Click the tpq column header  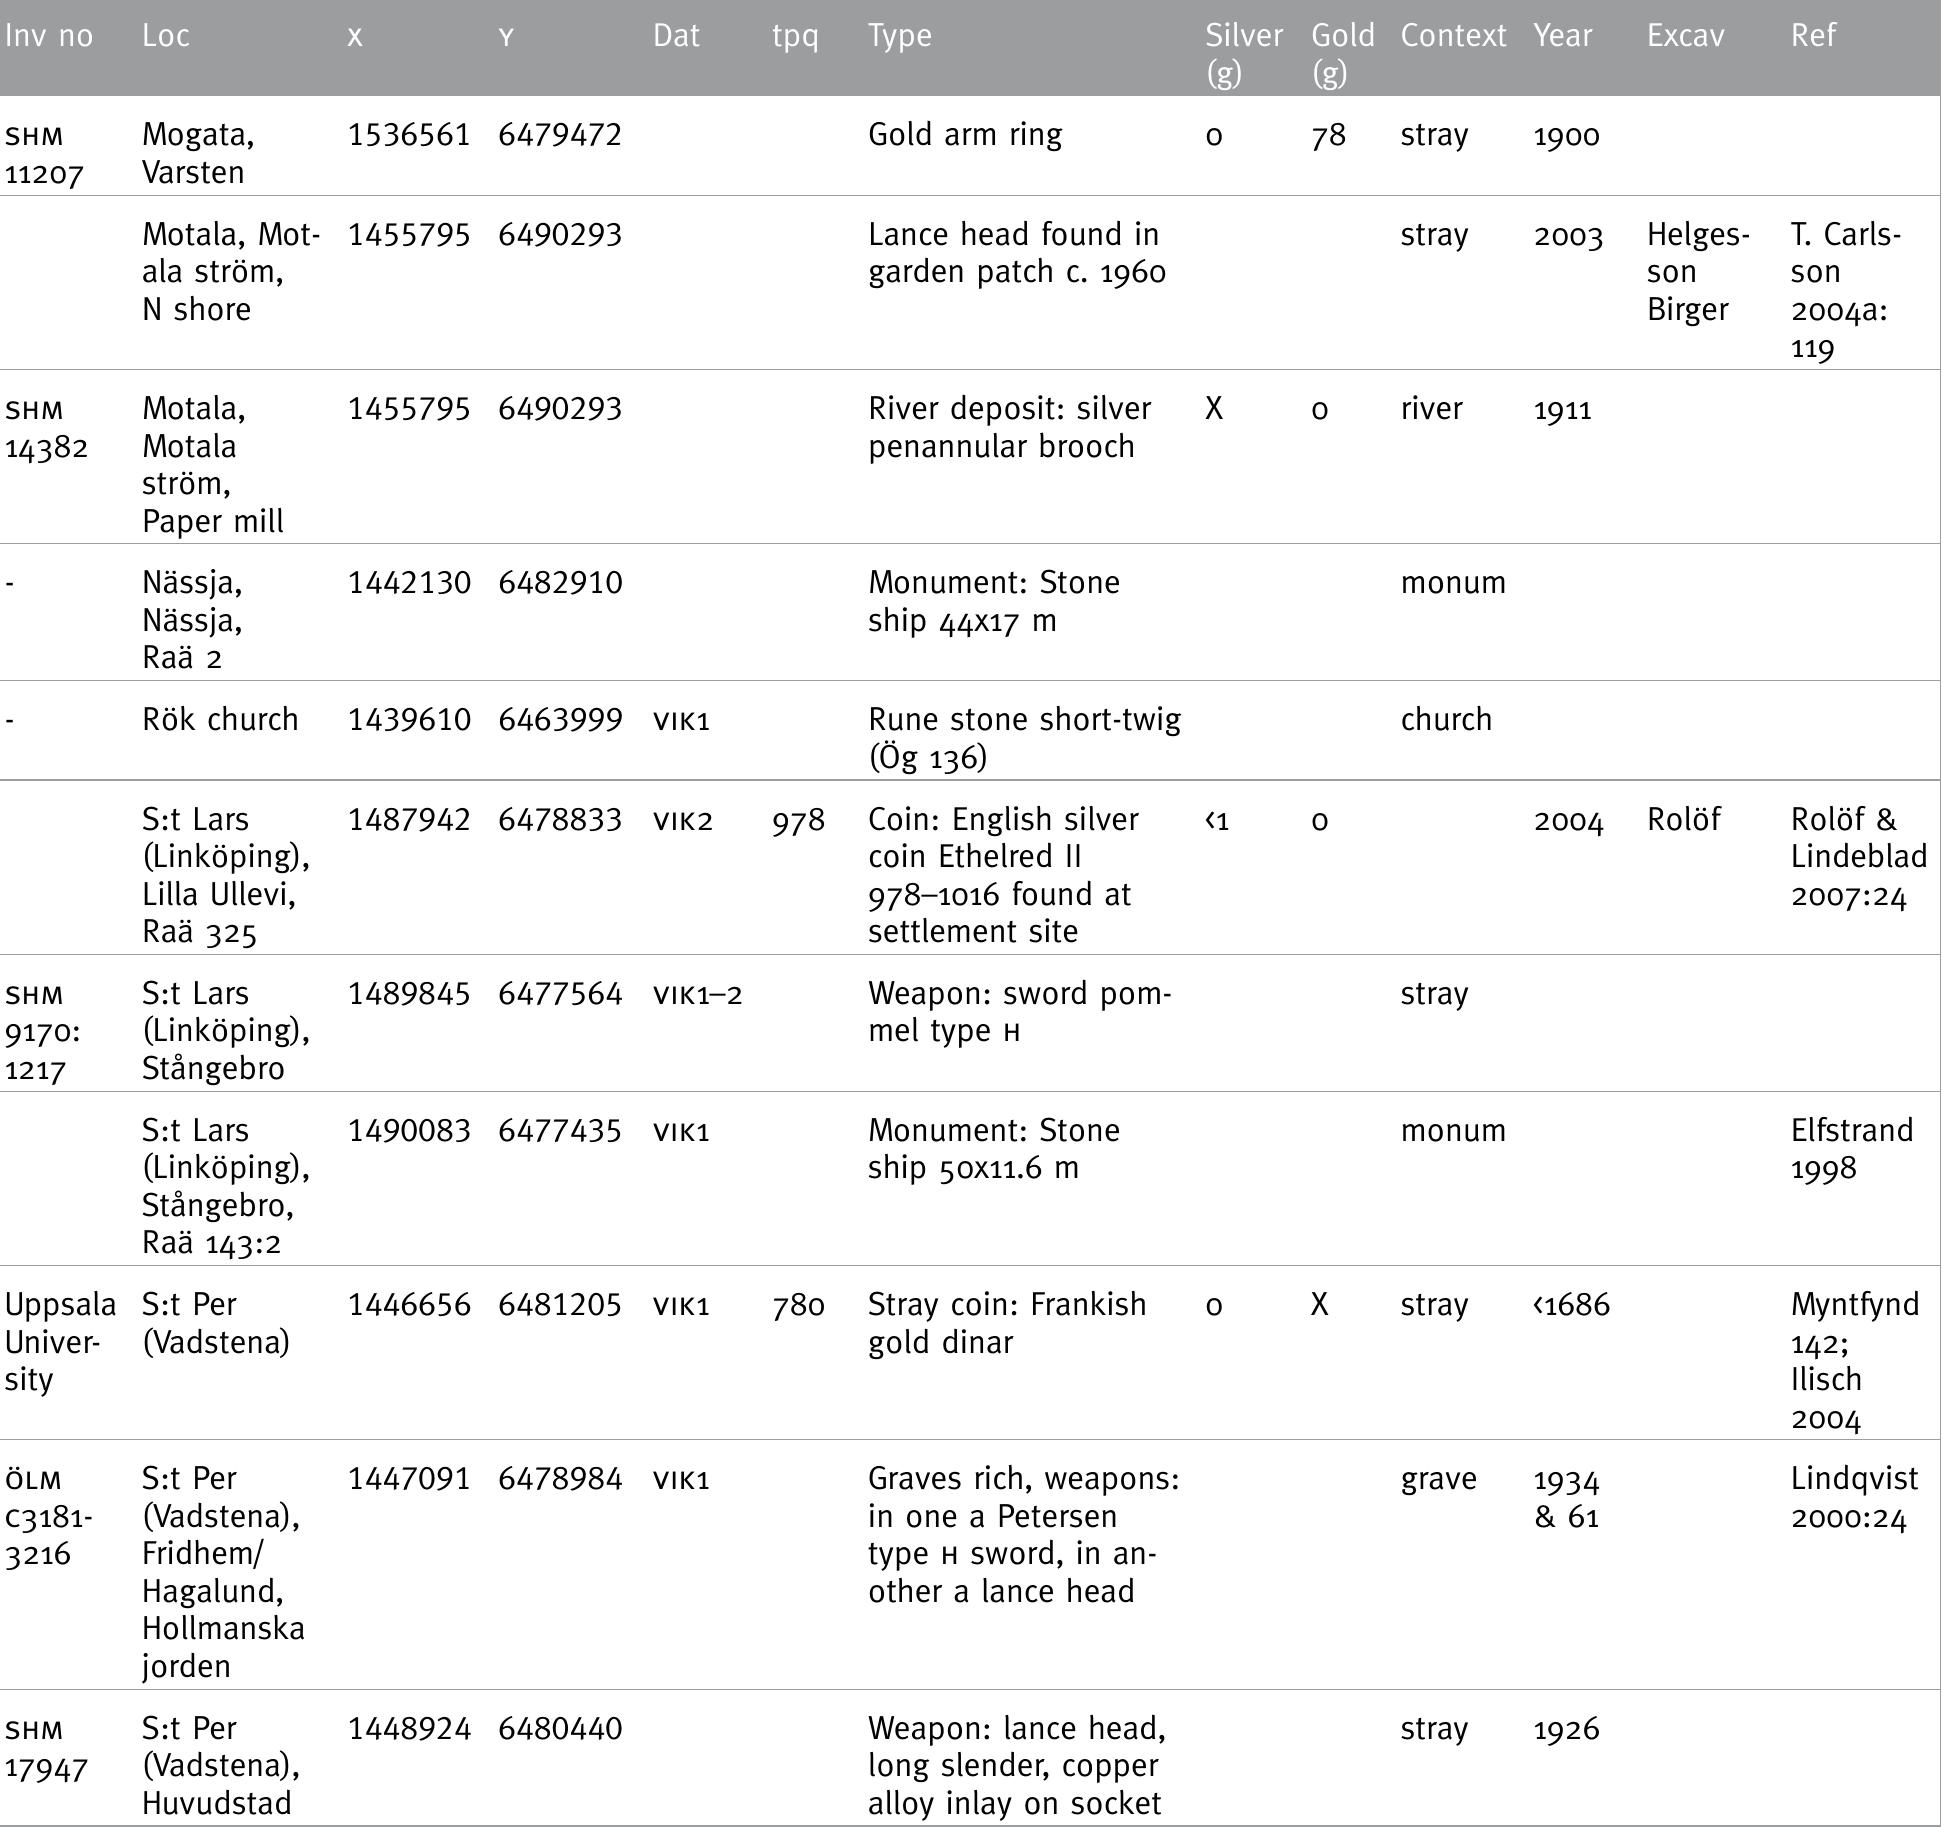point(795,36)
